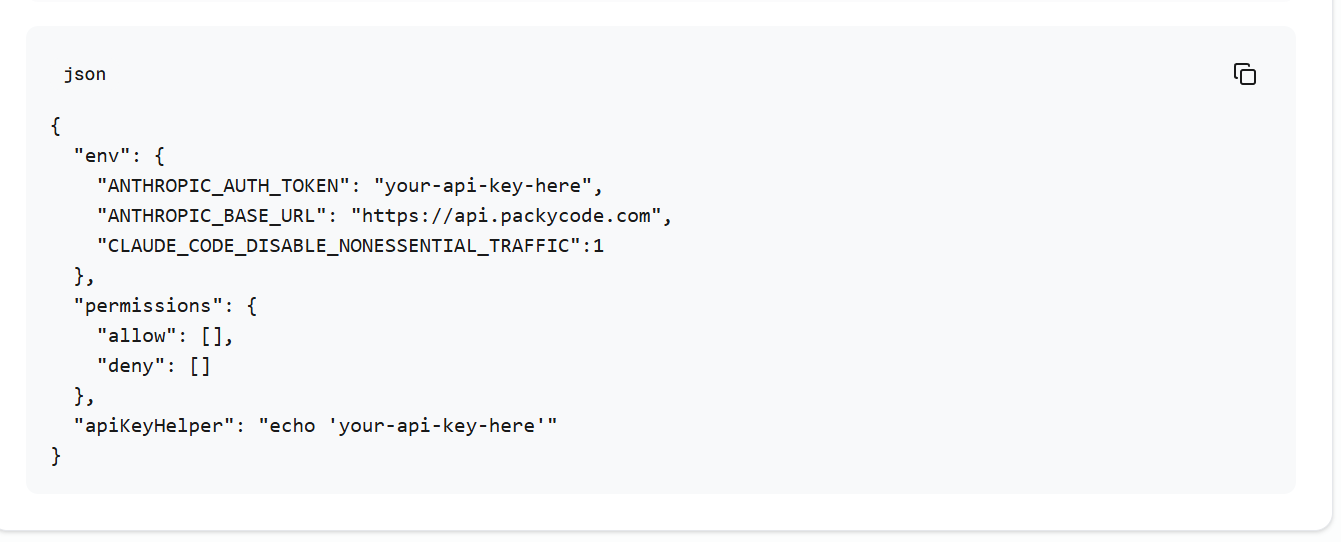1341x542 pixels.
Task: Click the https://api.packycode.com URL string
Action: 506,216
